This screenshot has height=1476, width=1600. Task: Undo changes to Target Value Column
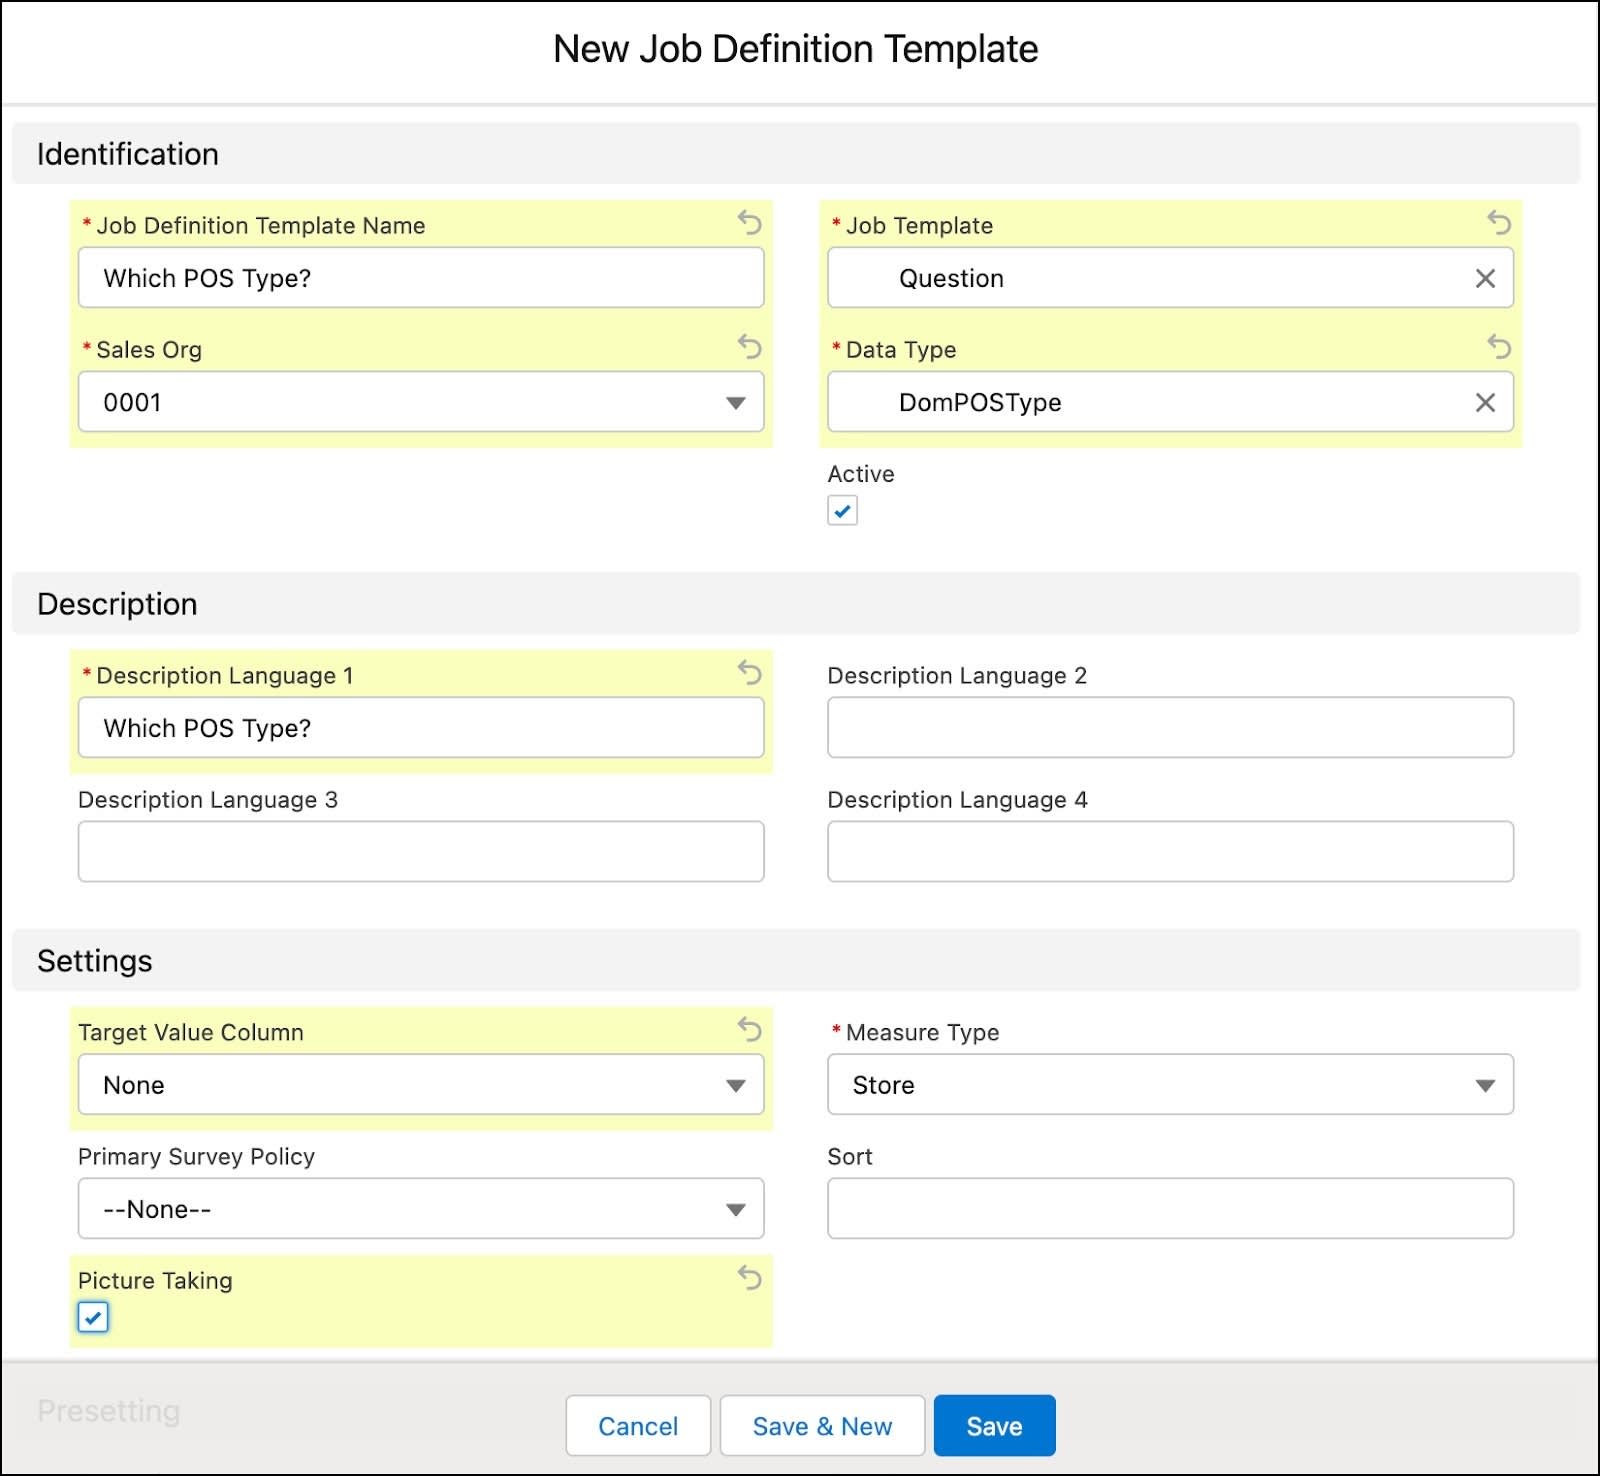tap(749, 1029)
